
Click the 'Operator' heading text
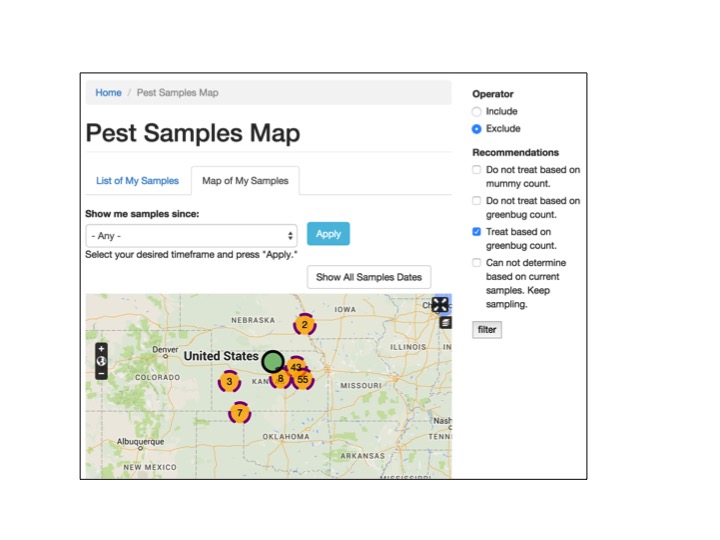pos(493,94)
